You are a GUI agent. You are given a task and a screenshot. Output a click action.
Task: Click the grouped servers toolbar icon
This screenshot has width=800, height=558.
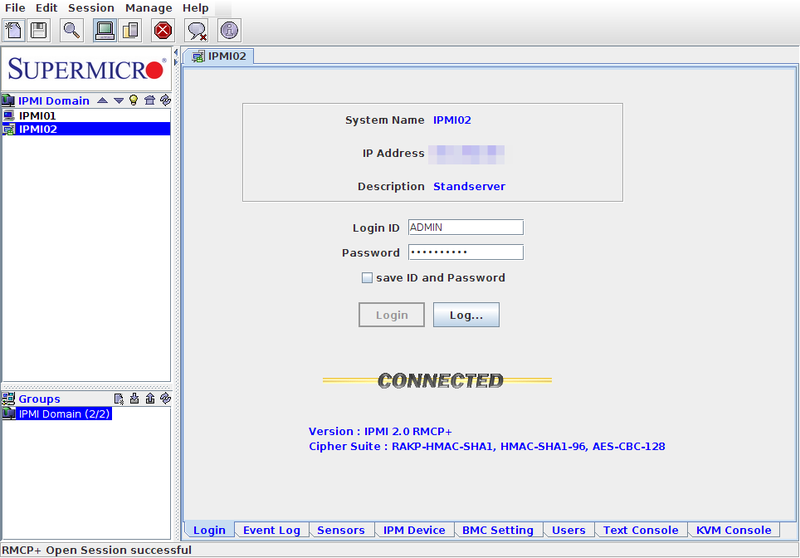(131, 30)
